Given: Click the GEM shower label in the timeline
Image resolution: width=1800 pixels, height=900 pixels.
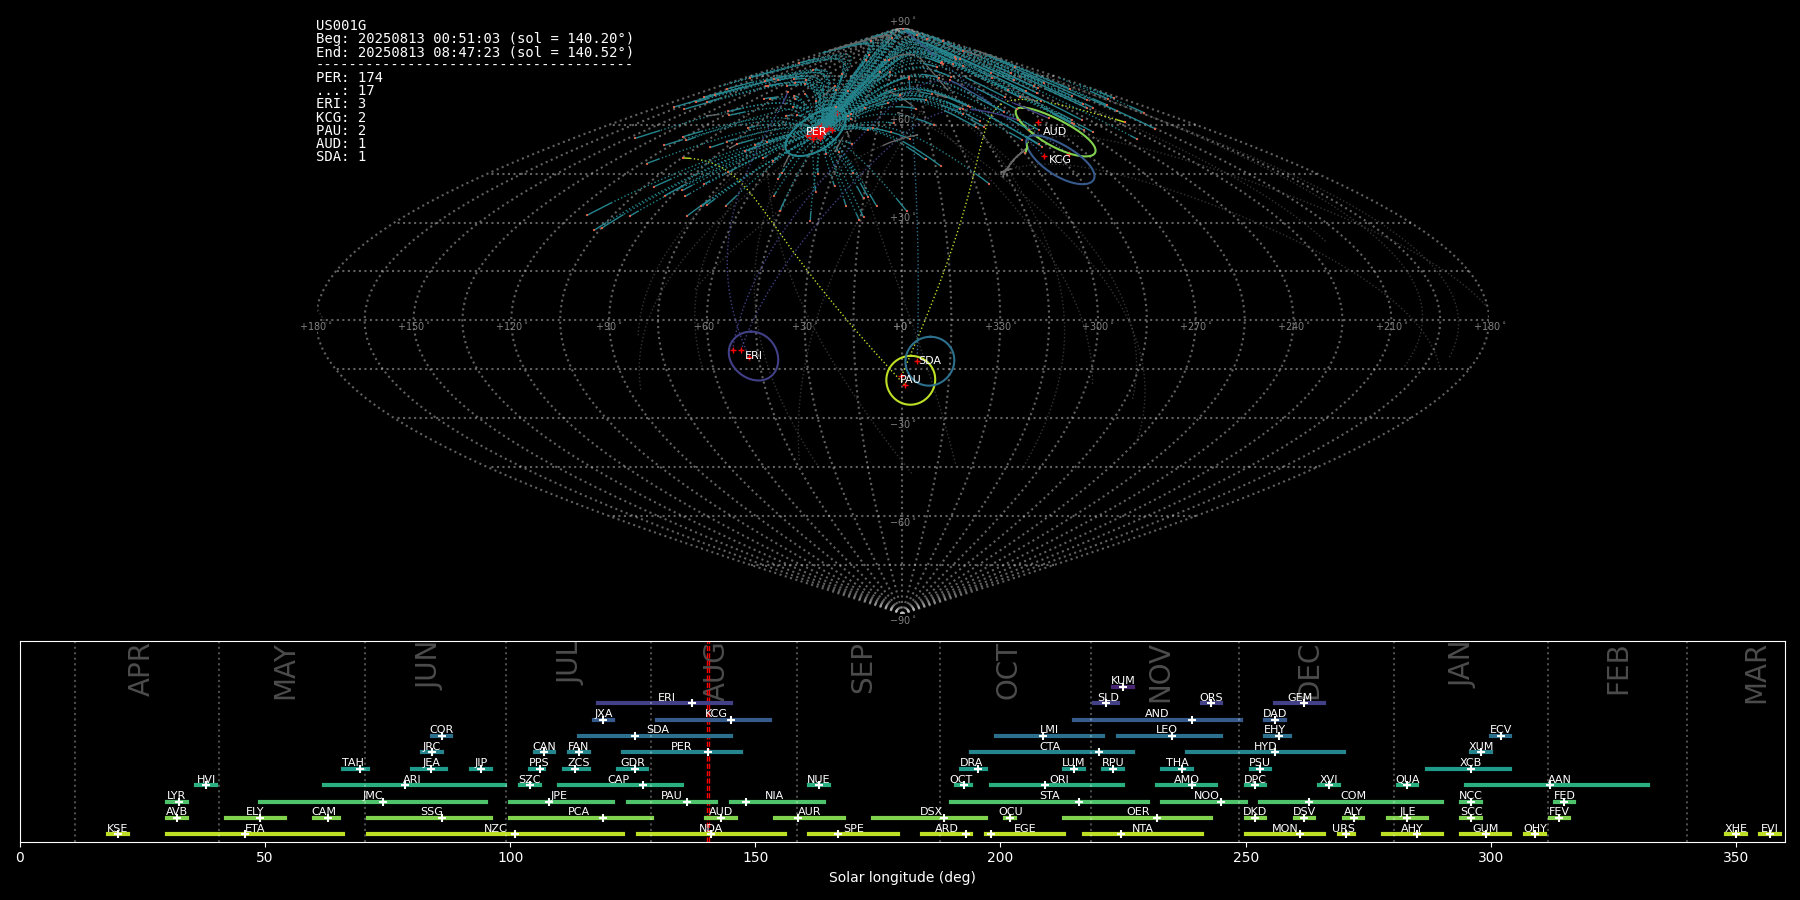Looking at the screenshot, I should click(1300, 698).
